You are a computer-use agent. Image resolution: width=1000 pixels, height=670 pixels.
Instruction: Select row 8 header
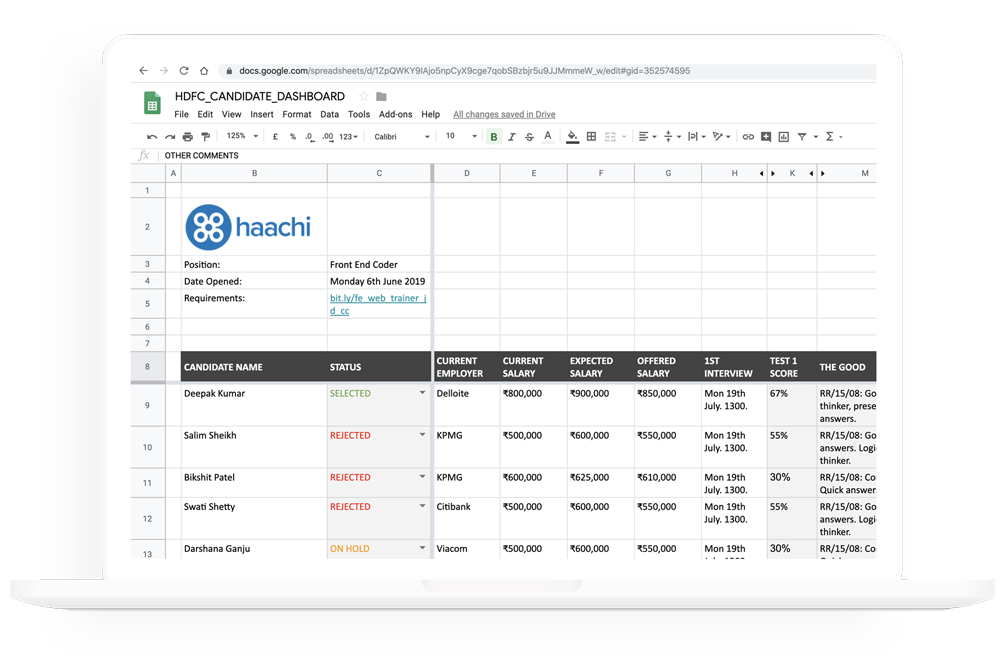[x=147, y=367]
